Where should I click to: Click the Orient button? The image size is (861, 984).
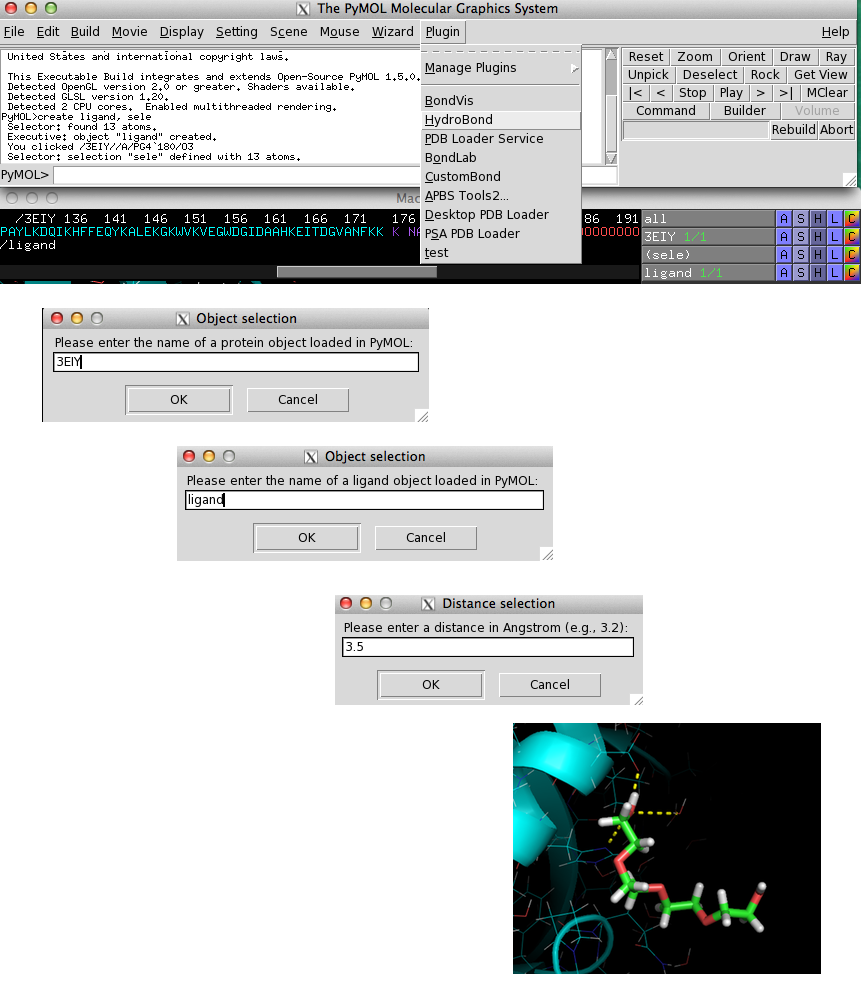pyautogui.click(x=746, y=56)
